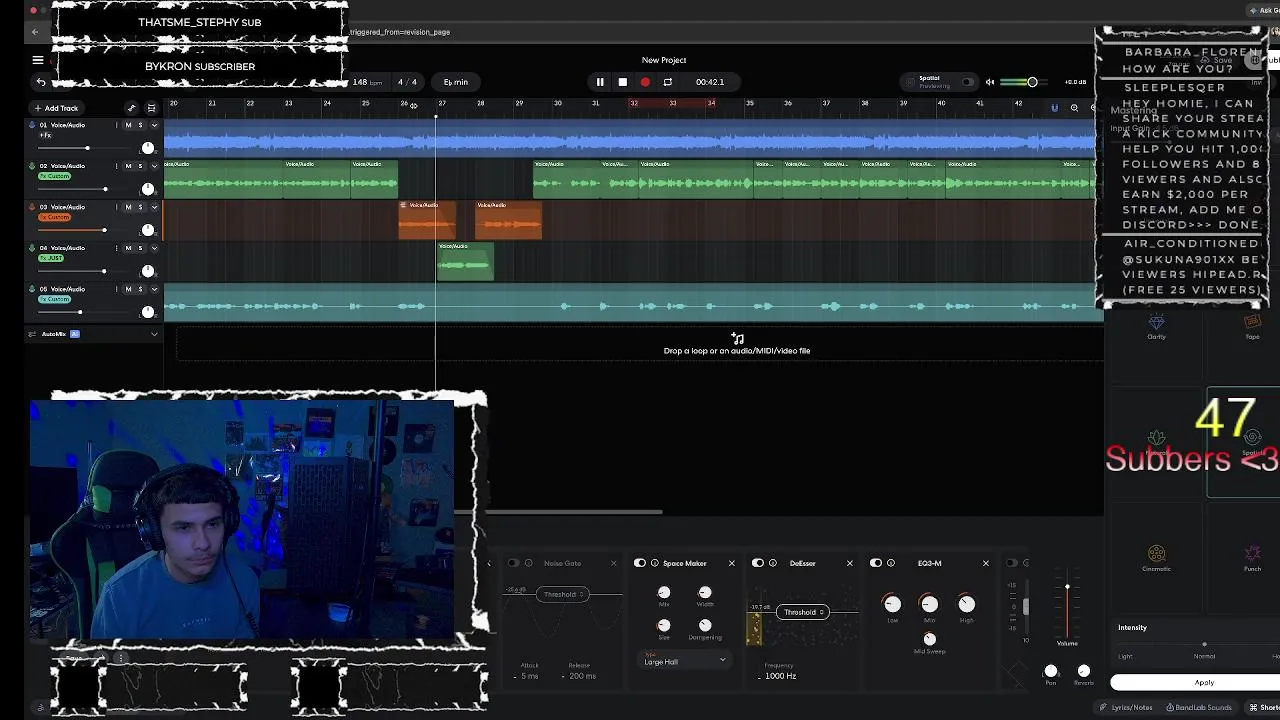This screenshot has width=1280, height=720.
Task: Click the track collapse icon beside automation
Action: point(152,108)
